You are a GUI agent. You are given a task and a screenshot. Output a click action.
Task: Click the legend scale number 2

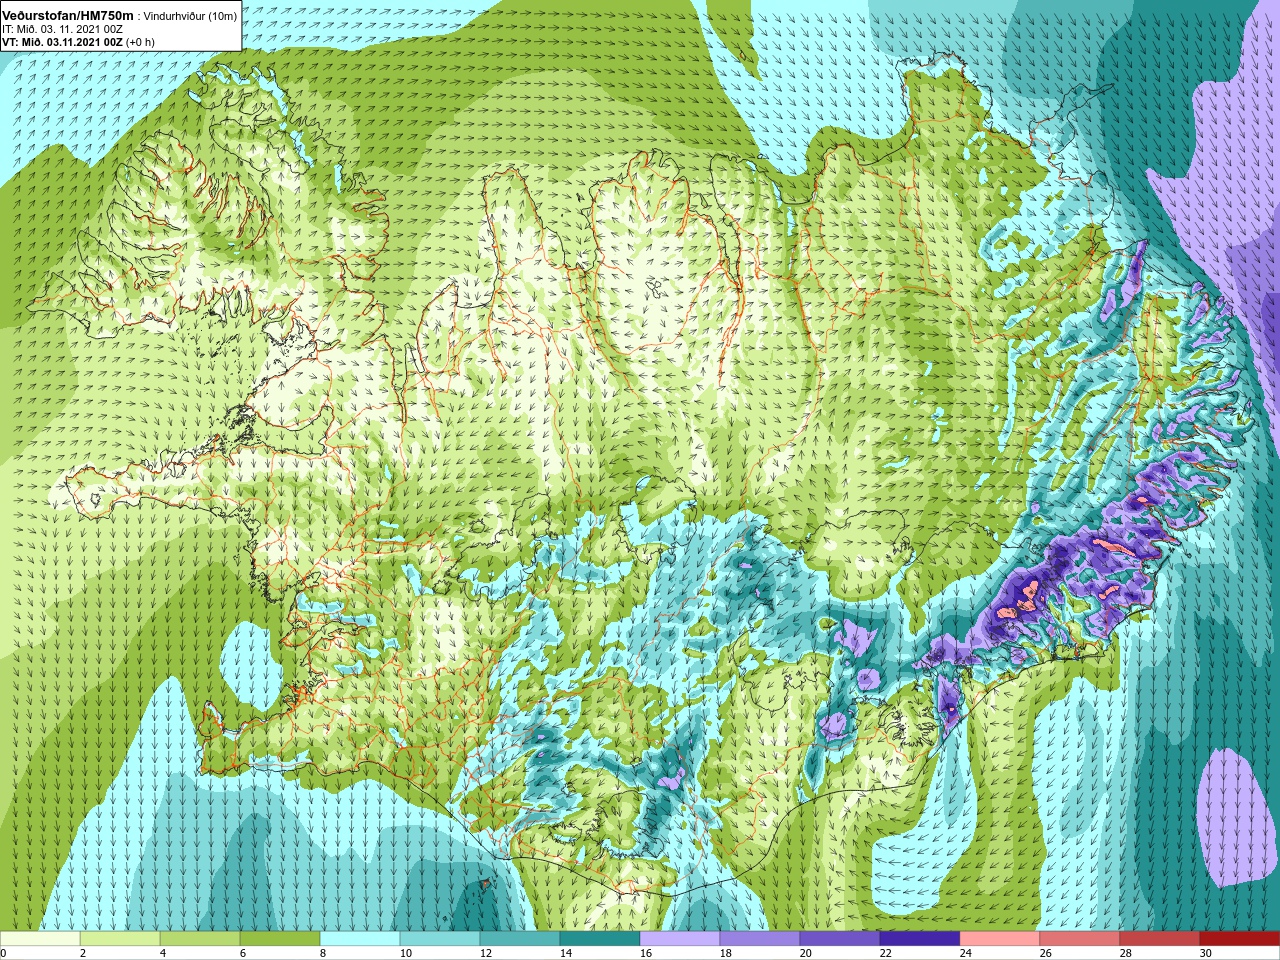click(x=84, y=953)
